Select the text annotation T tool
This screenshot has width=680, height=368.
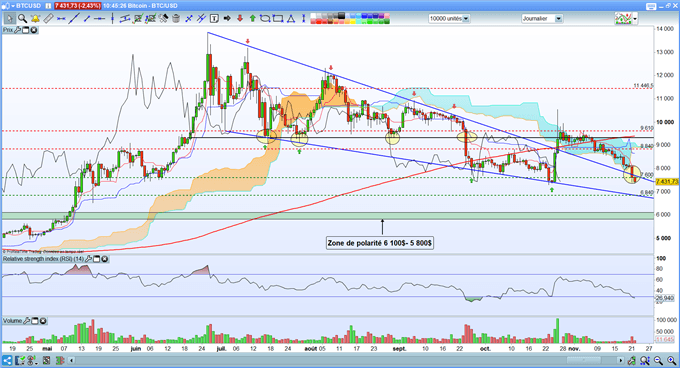[214, 19]
